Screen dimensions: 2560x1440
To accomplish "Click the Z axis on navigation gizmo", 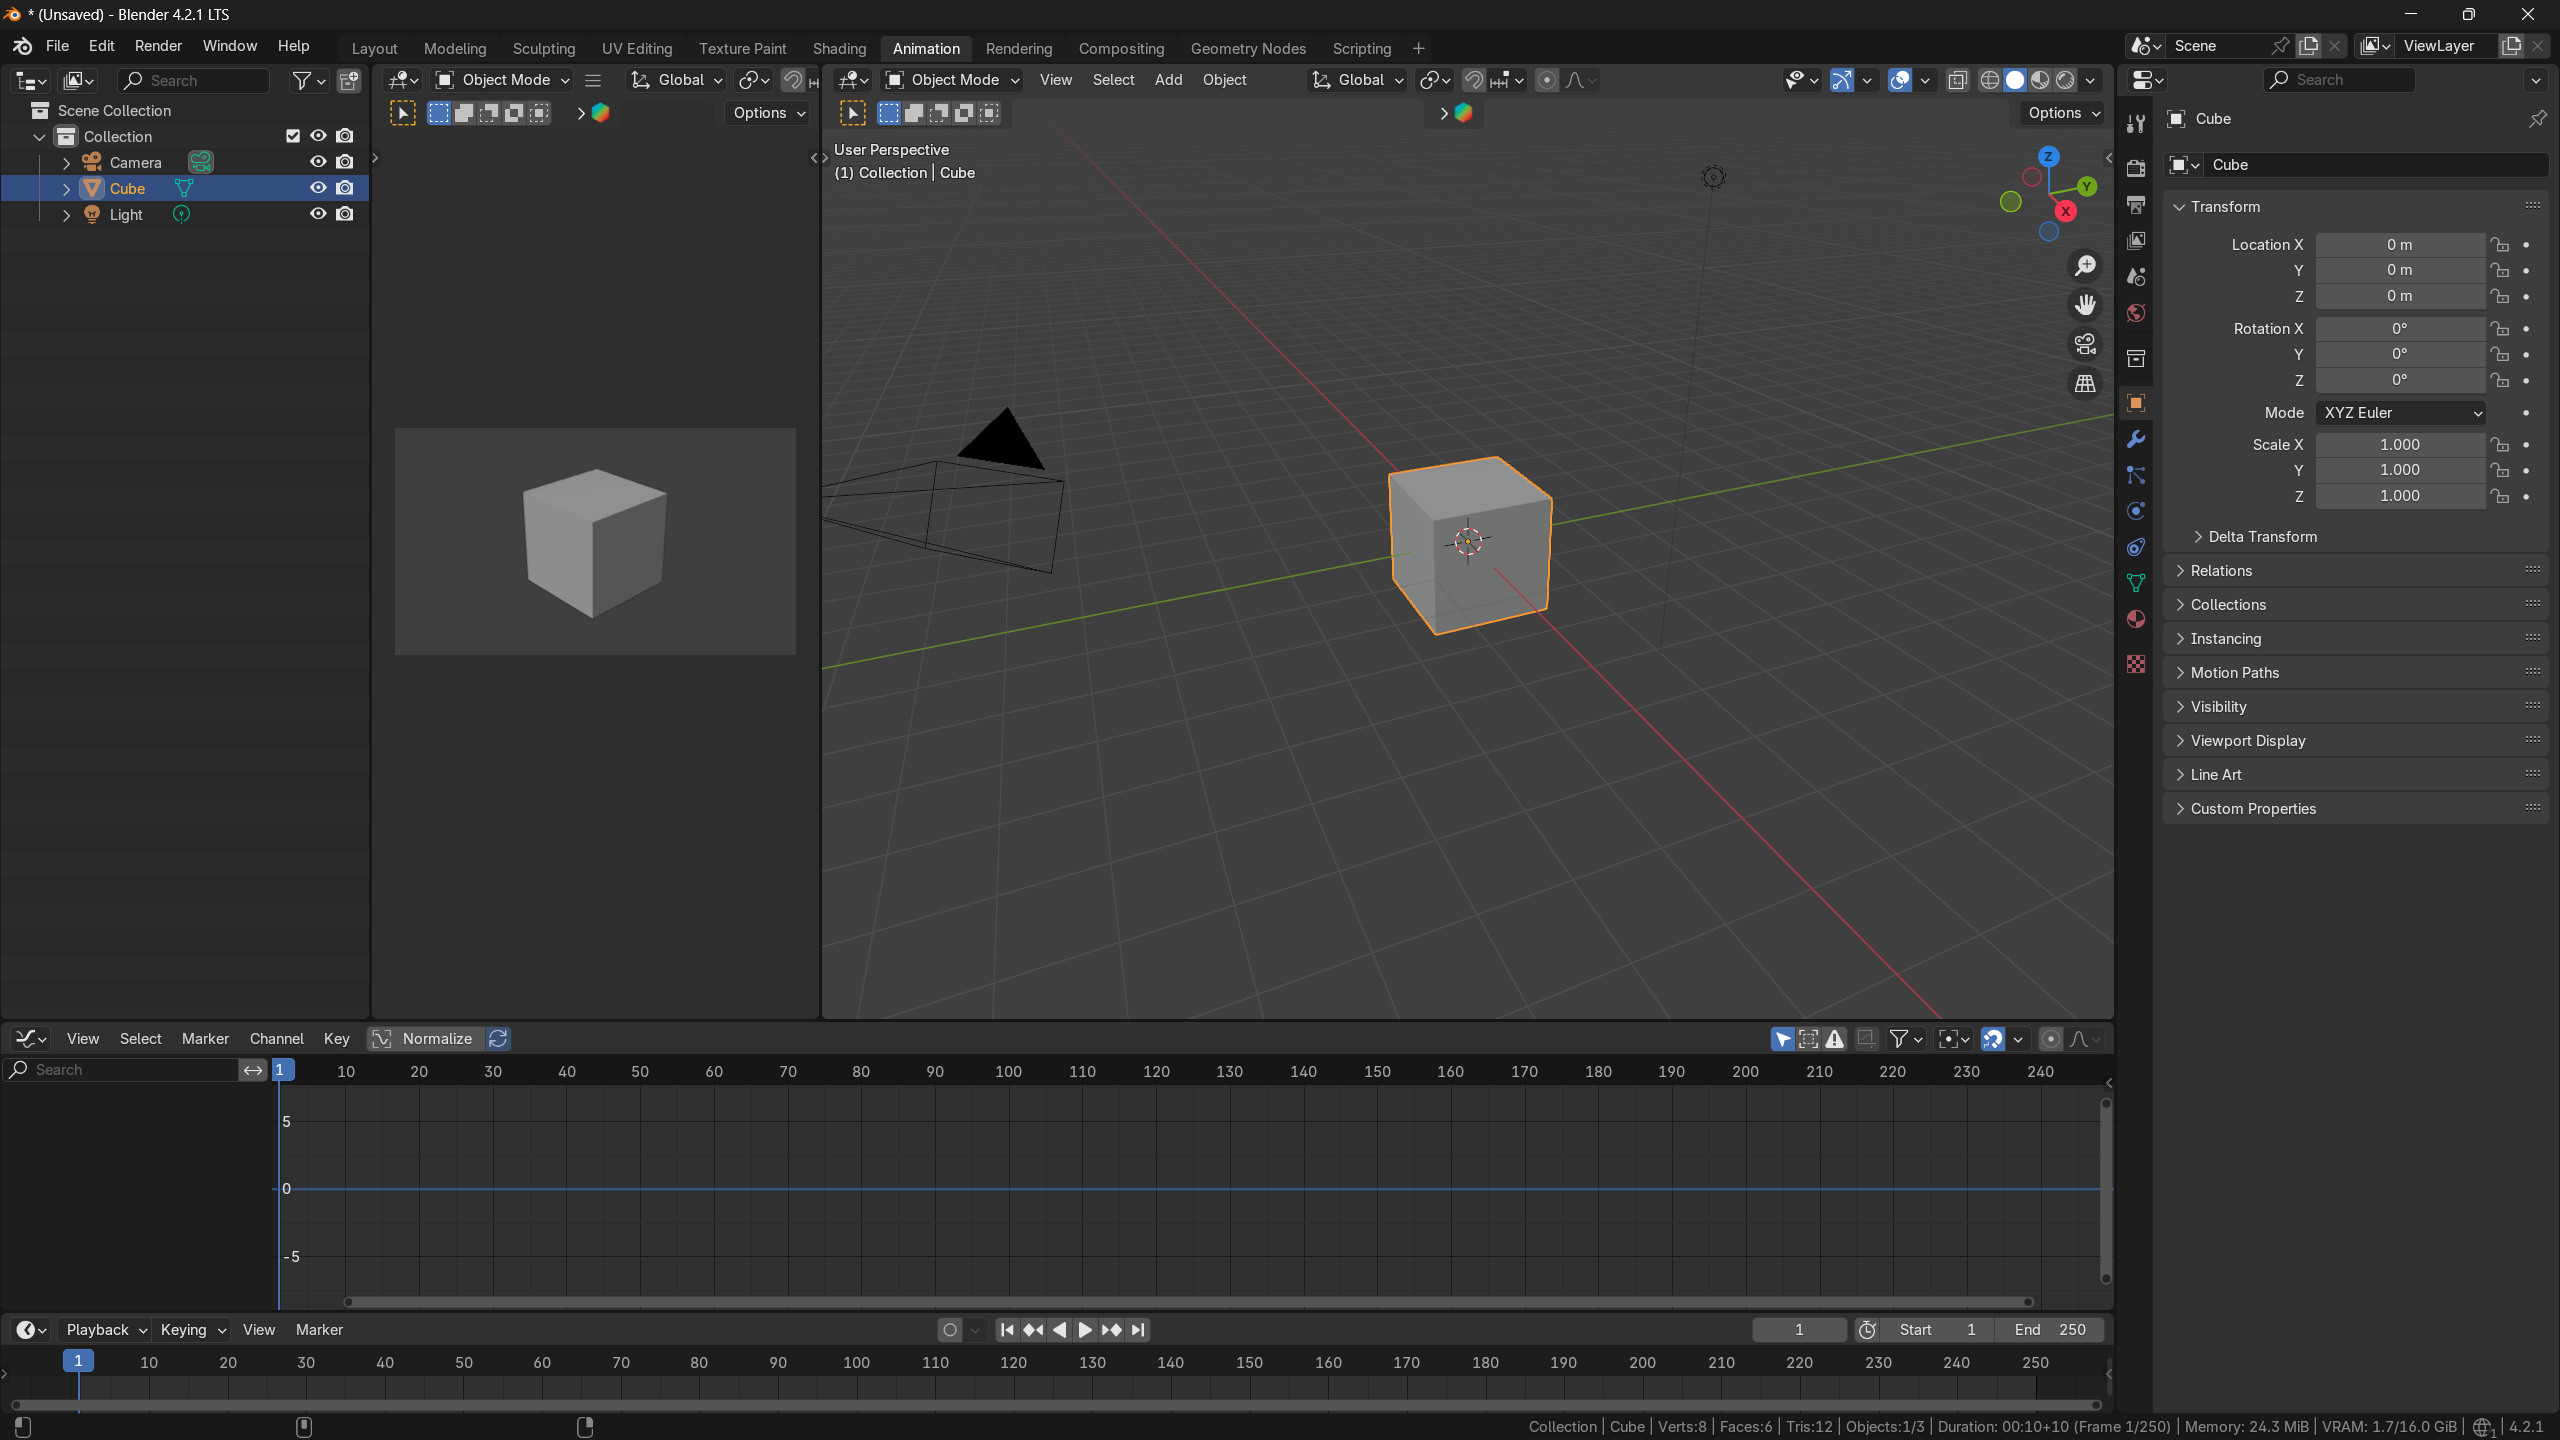I will 2048,157.
